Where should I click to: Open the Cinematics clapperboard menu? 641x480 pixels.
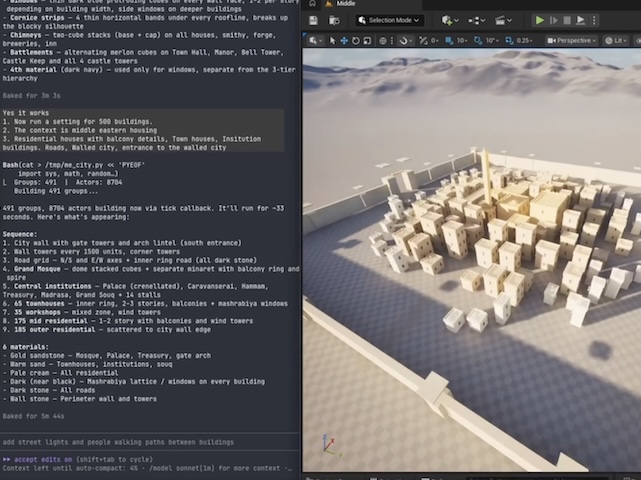(x=502, y=20)
